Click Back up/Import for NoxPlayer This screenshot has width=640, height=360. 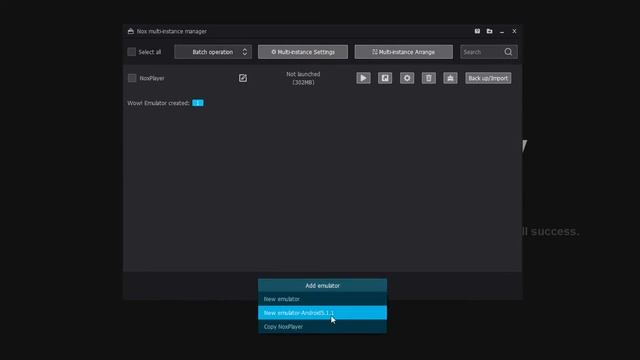coord(488,78)
